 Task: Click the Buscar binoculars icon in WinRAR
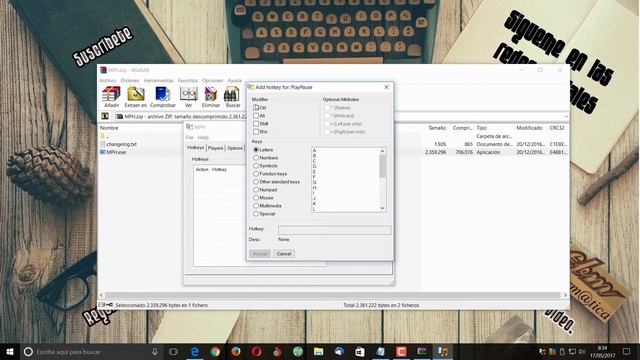click(x=233, y=97)
